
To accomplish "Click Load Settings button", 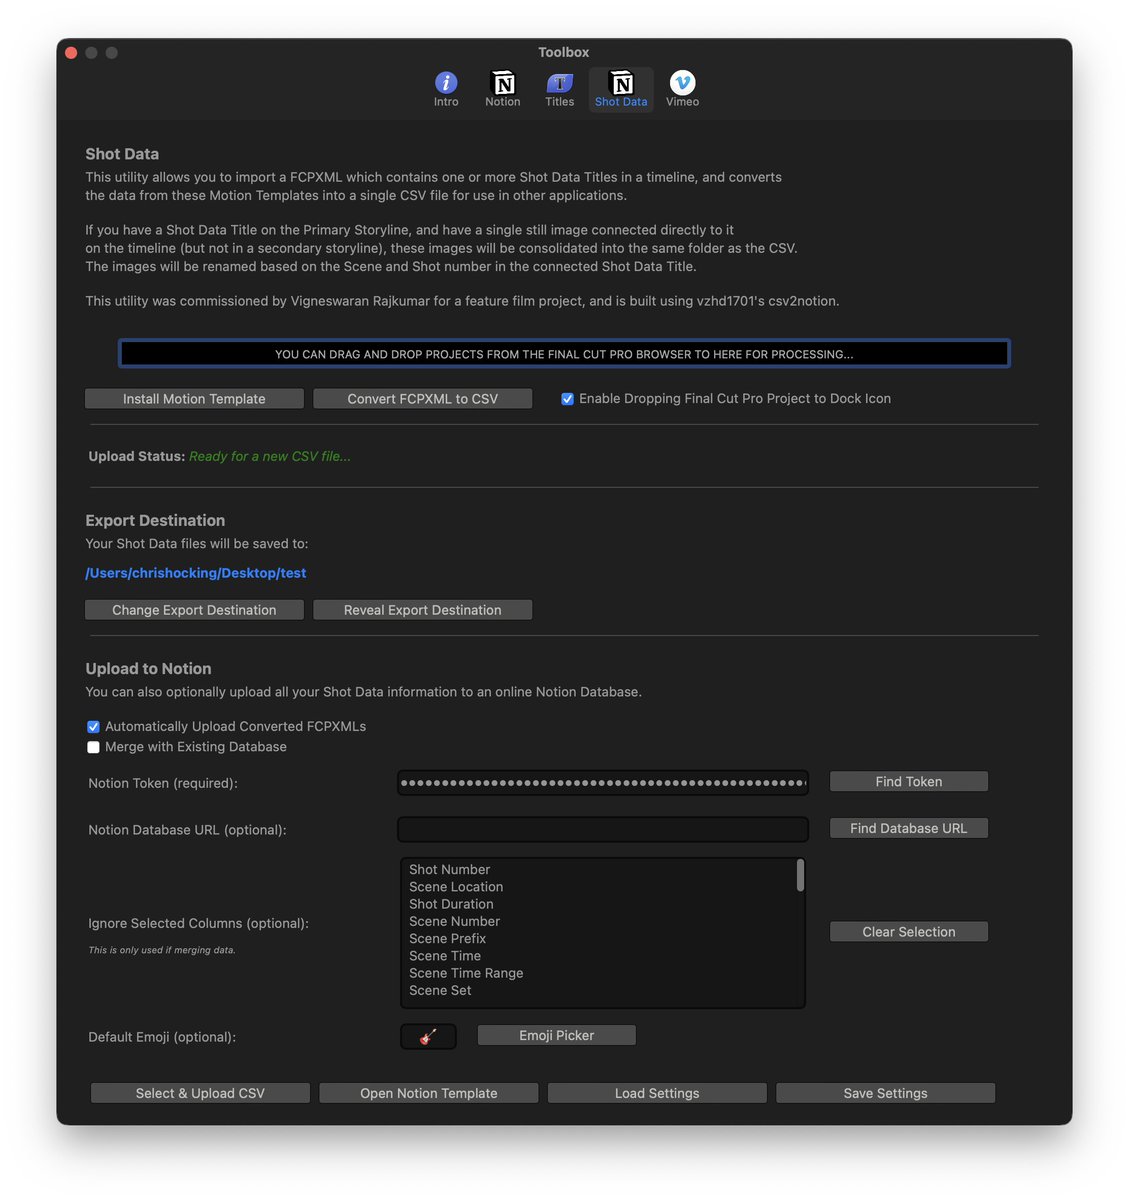I will 657,1093.
